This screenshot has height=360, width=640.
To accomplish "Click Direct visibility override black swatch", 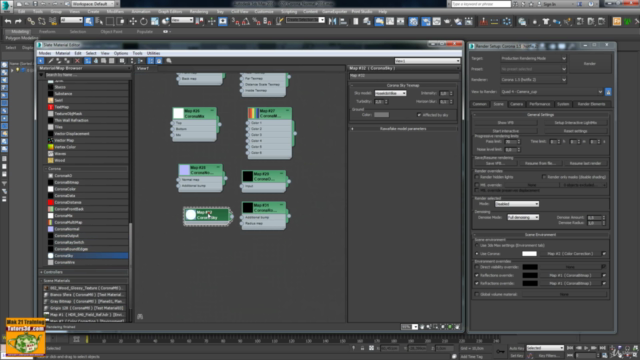I will (x=530, y=267).
